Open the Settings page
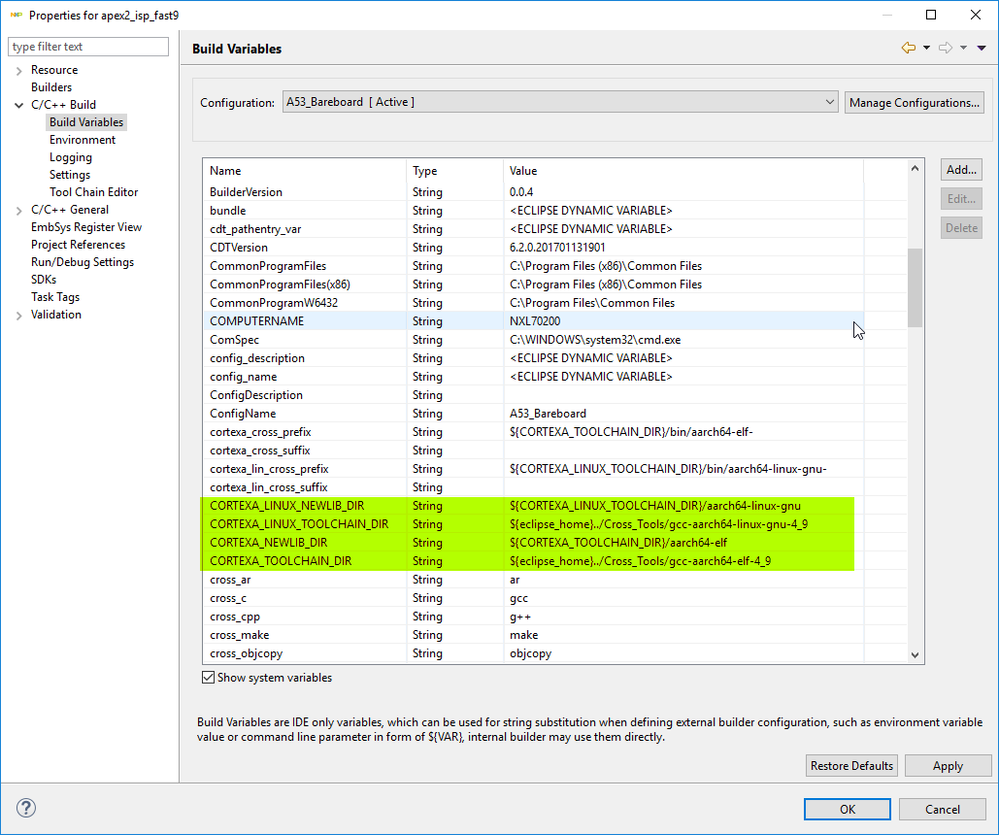The height and width of the screenshot is (835, 999). coord(70,175)
